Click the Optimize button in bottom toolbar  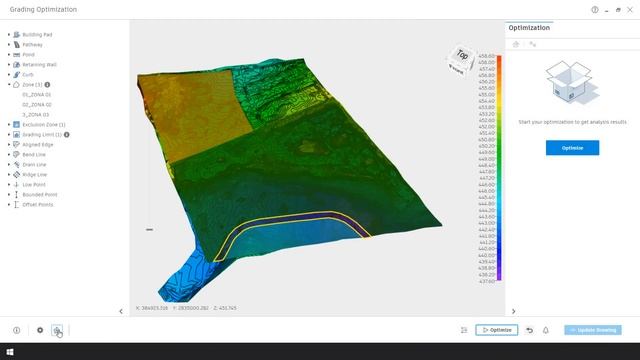tap(497, 330)
